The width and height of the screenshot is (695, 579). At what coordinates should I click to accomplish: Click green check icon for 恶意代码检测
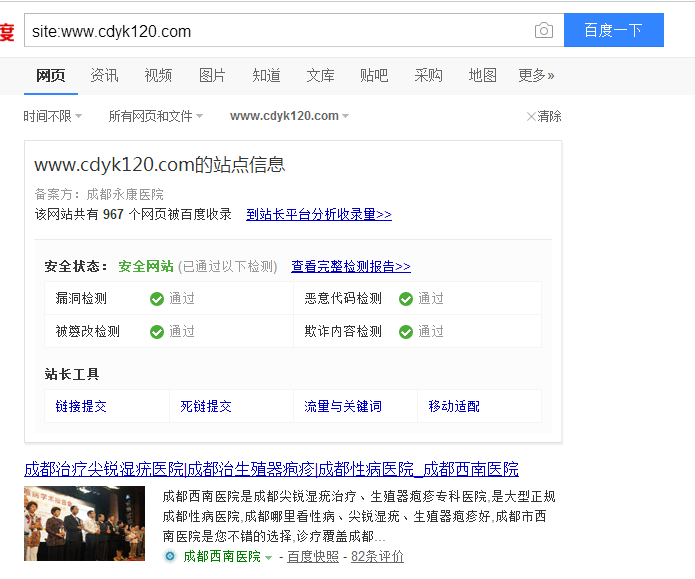pyautogui.click(x=406, y=299)
